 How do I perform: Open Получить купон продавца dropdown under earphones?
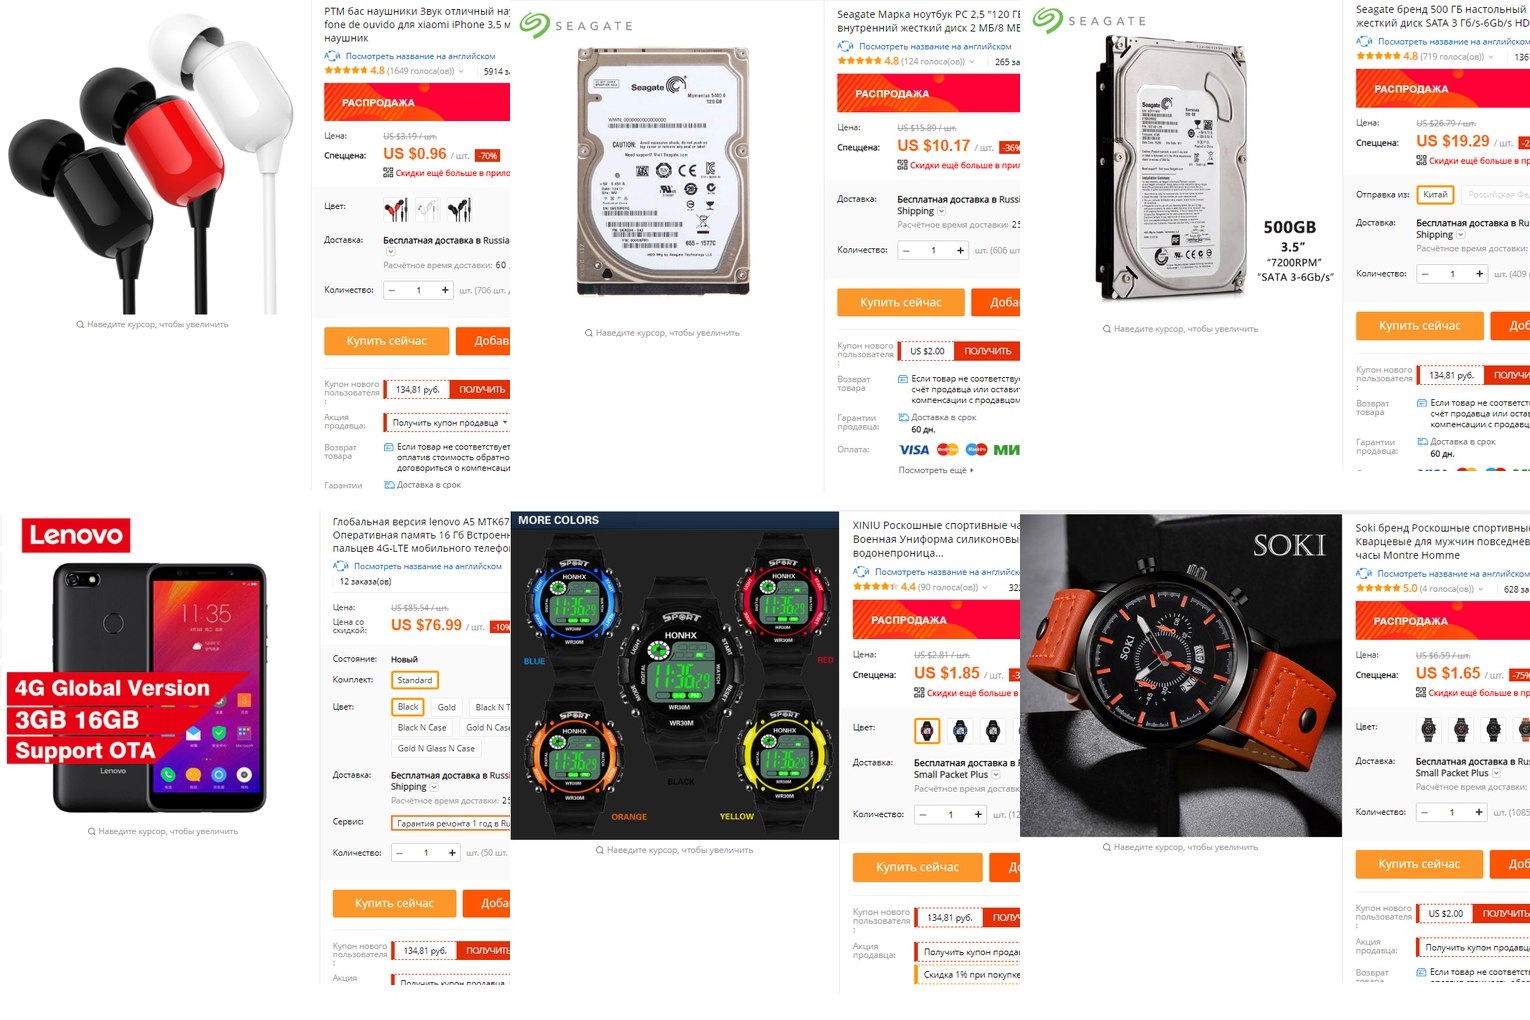[450, 423]
